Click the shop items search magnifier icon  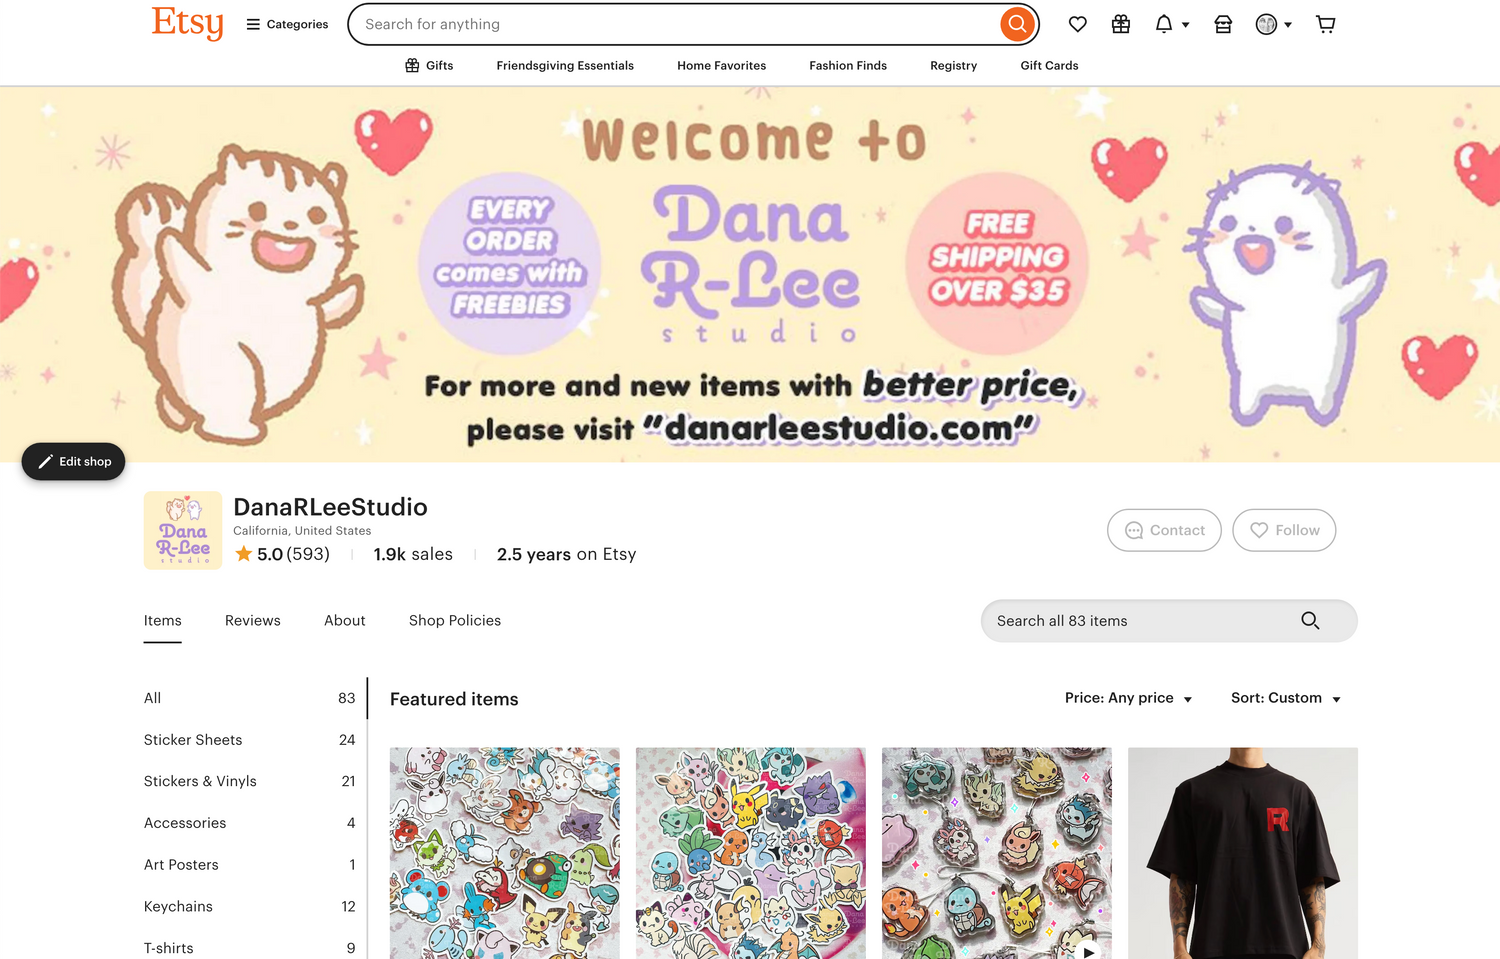(1310, 621)
